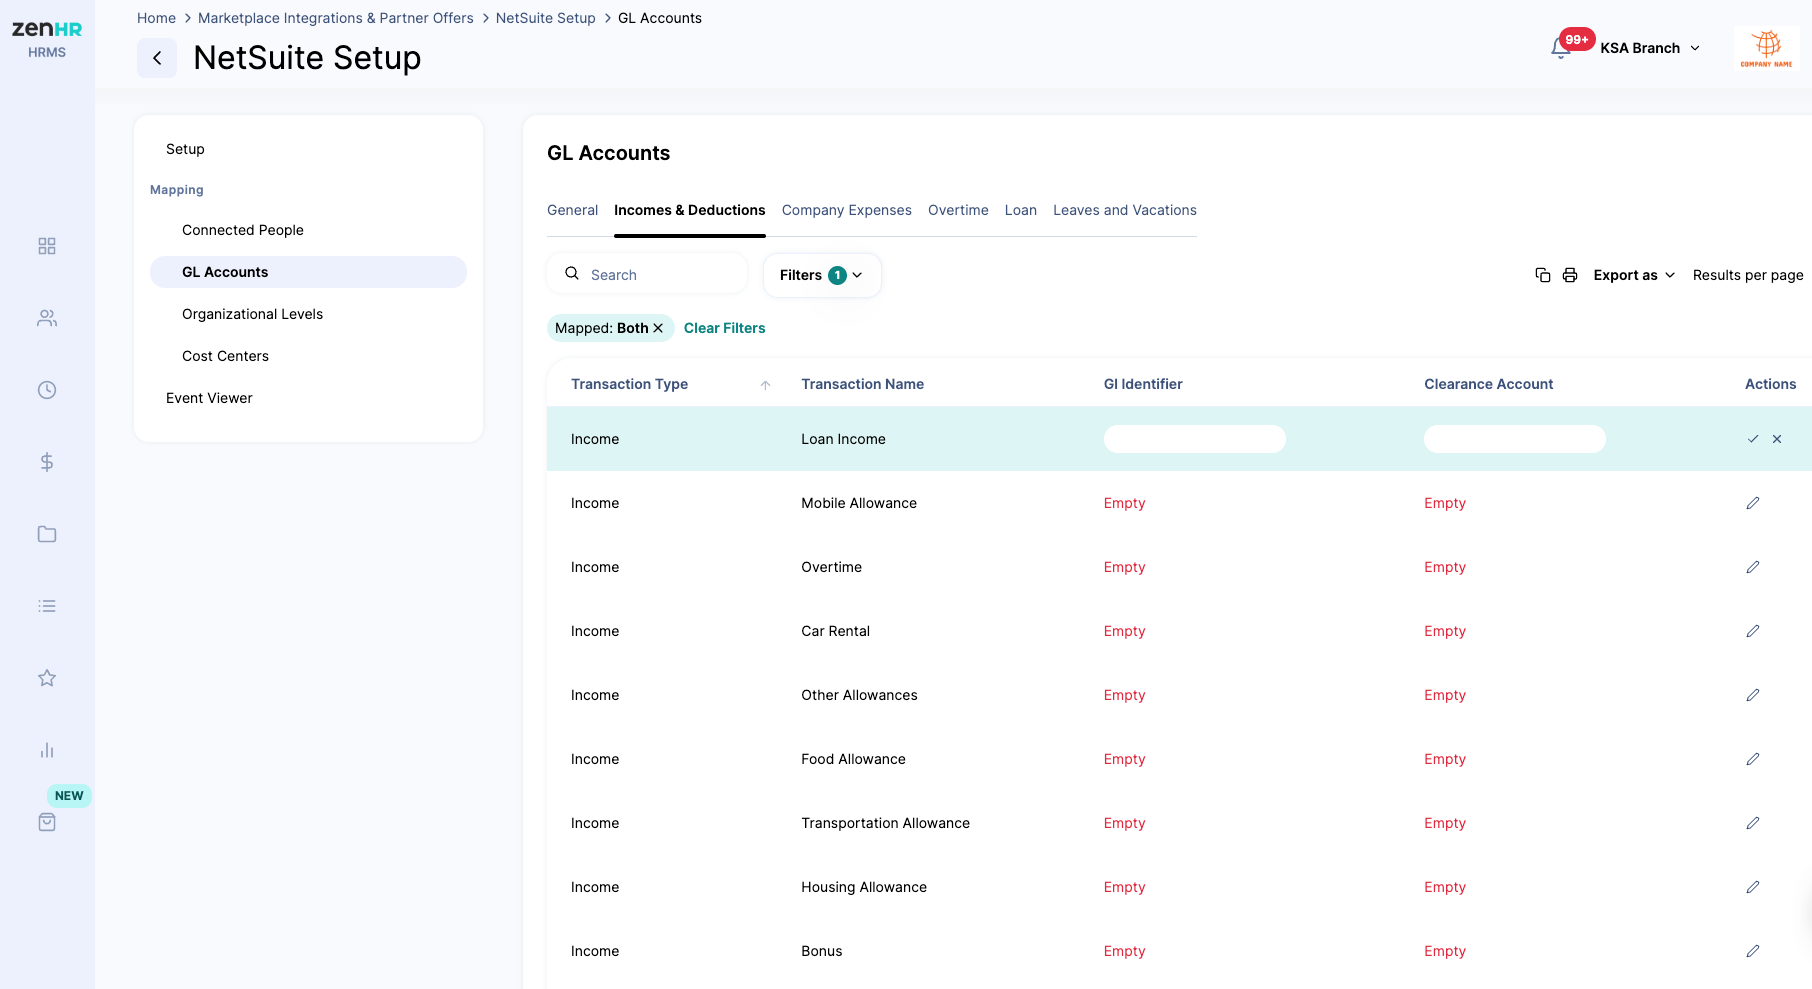Switch to the Company Expenses tab
Screen dimensions: 1812x989
(x=846, y=210)
